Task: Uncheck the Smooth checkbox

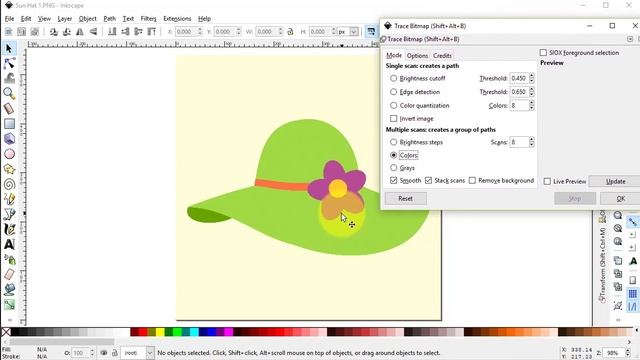Action: pos(393,180)
